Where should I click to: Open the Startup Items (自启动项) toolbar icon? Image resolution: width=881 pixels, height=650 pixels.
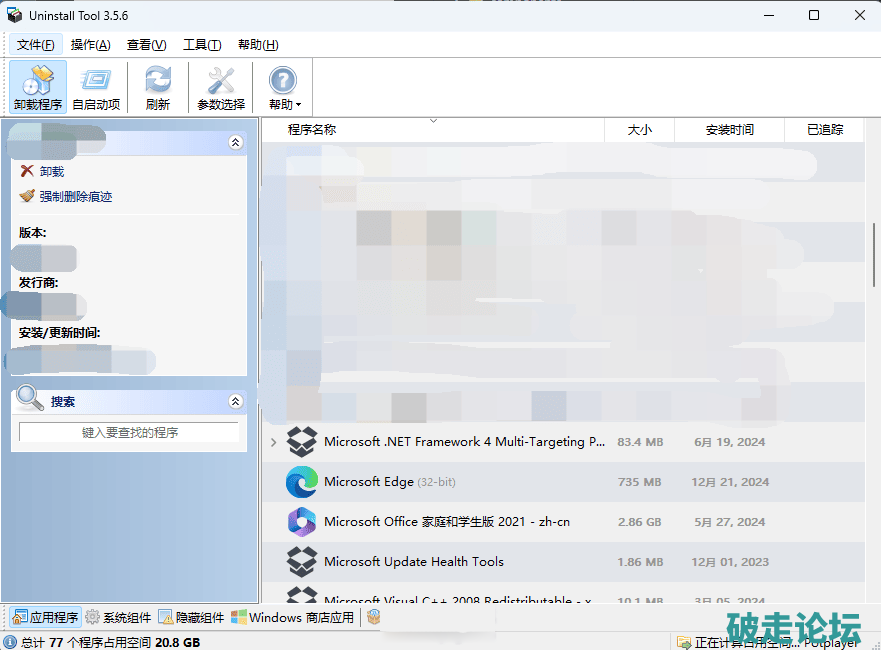click(96, 86)
